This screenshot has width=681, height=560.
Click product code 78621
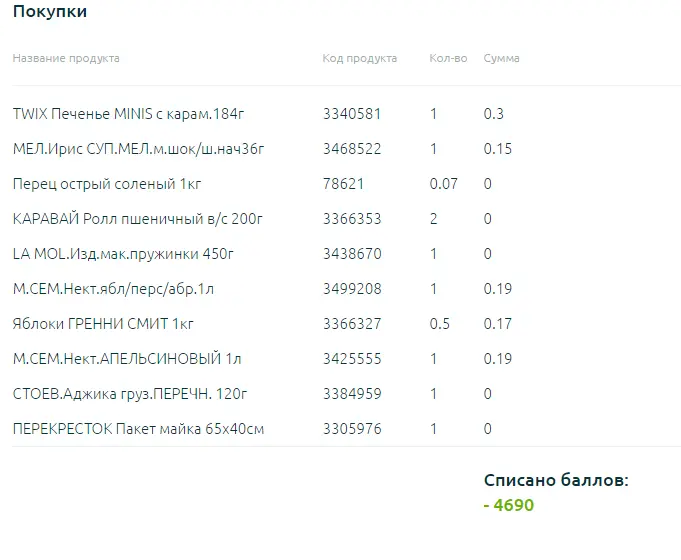(x=343, y=184)
